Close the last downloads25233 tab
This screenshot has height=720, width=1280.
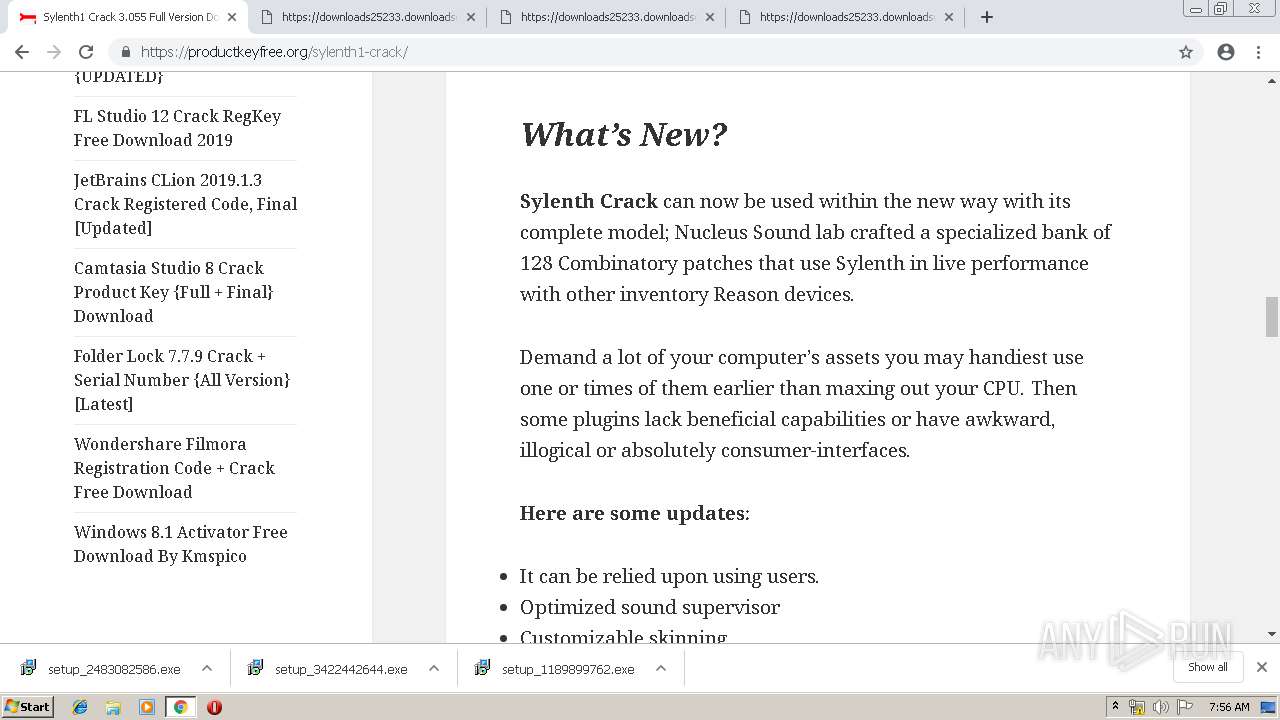point(949,17)
